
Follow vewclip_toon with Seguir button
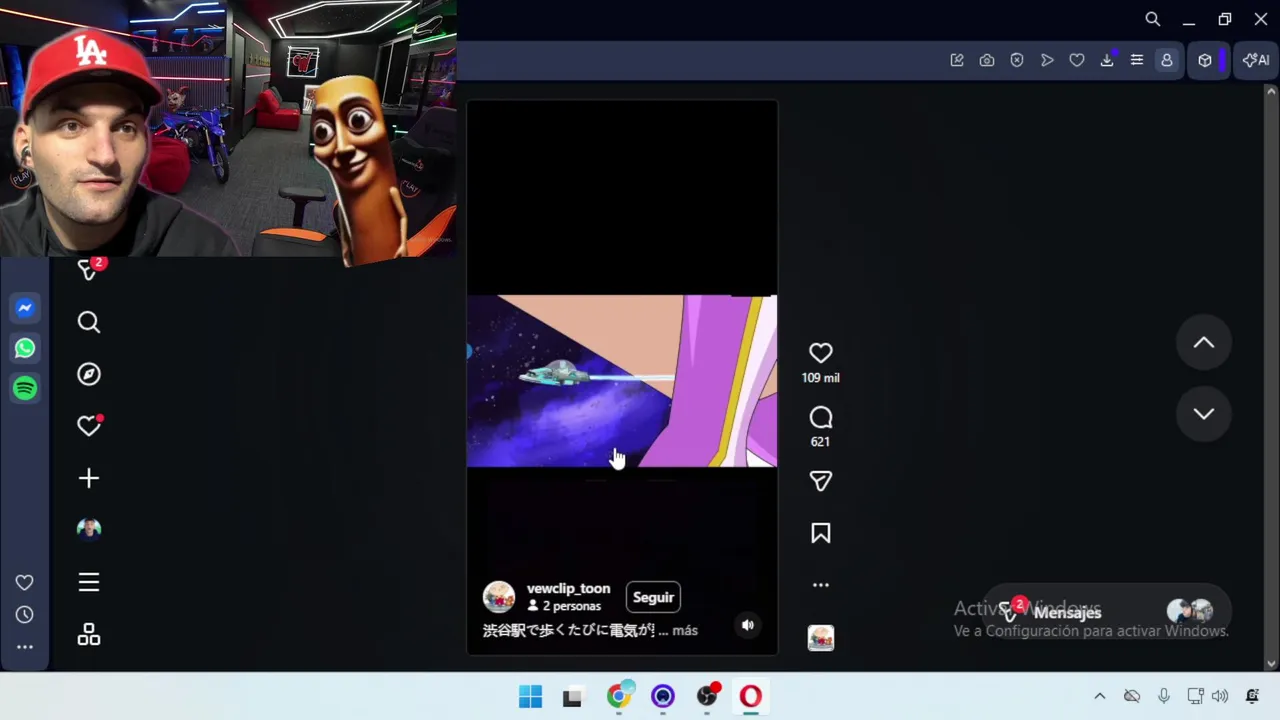(653, 597)
